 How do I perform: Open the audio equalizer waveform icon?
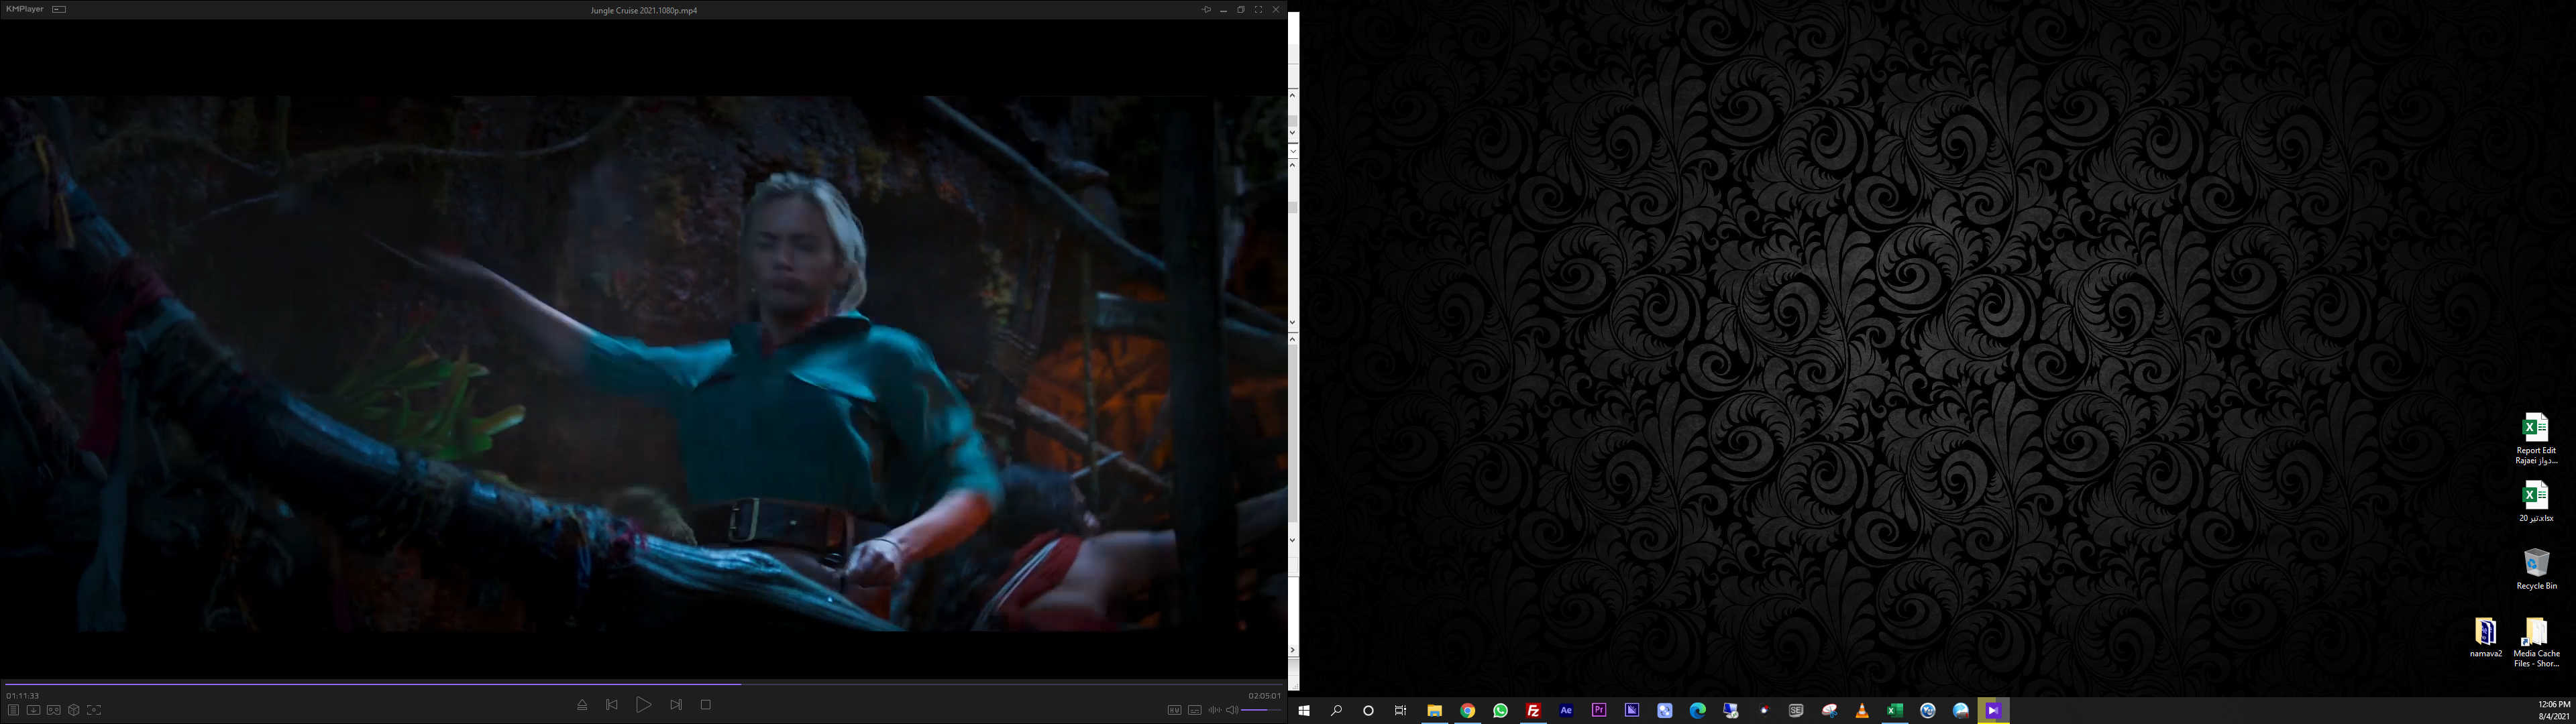(x=1214, y=710)
